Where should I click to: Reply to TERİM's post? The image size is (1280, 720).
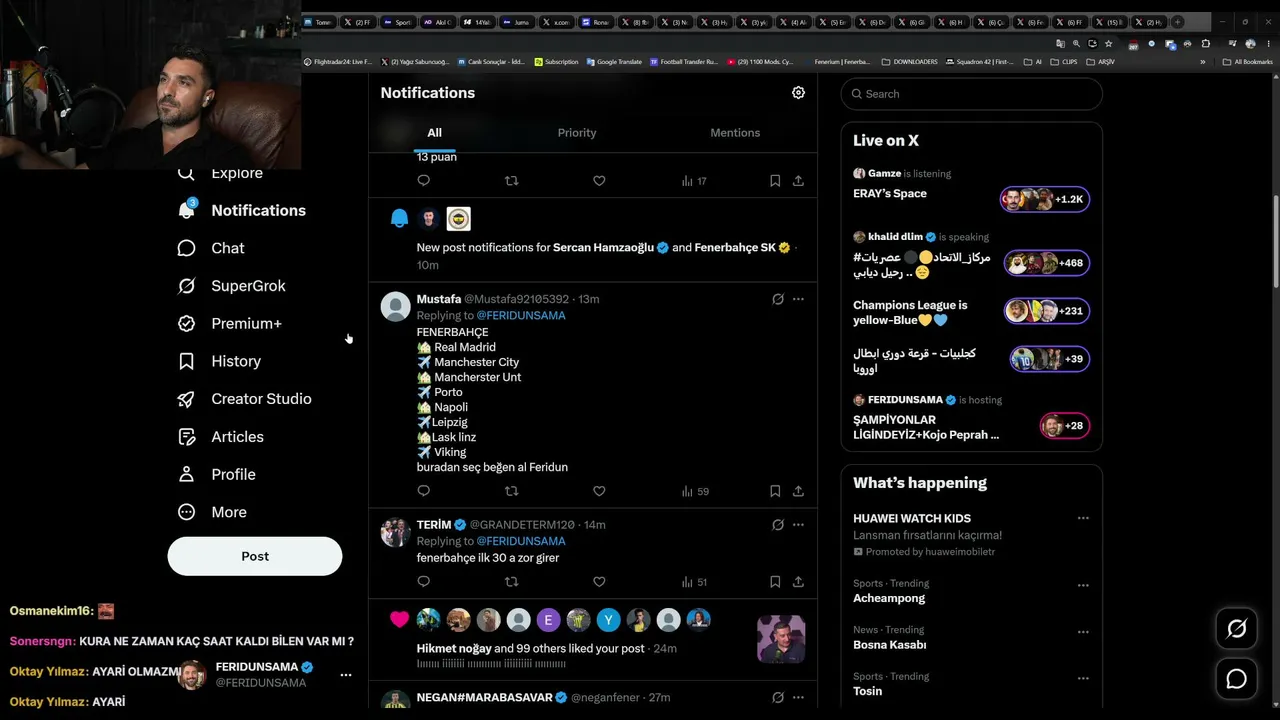point(423,582)
